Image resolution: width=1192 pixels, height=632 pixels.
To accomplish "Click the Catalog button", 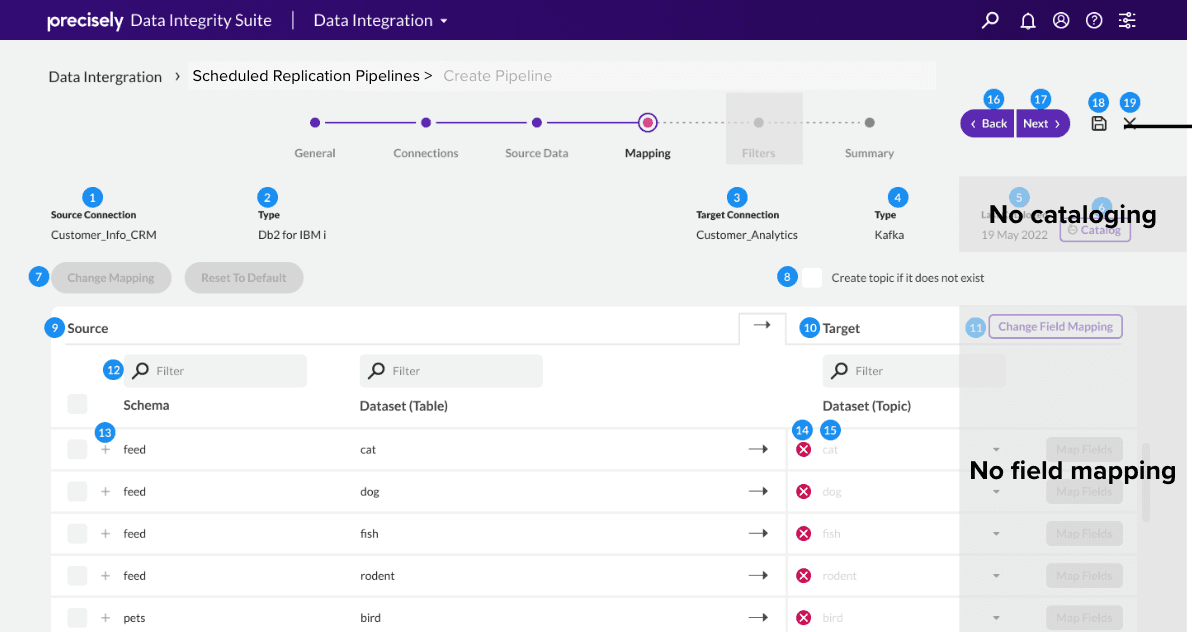I will click(1095, 230).
